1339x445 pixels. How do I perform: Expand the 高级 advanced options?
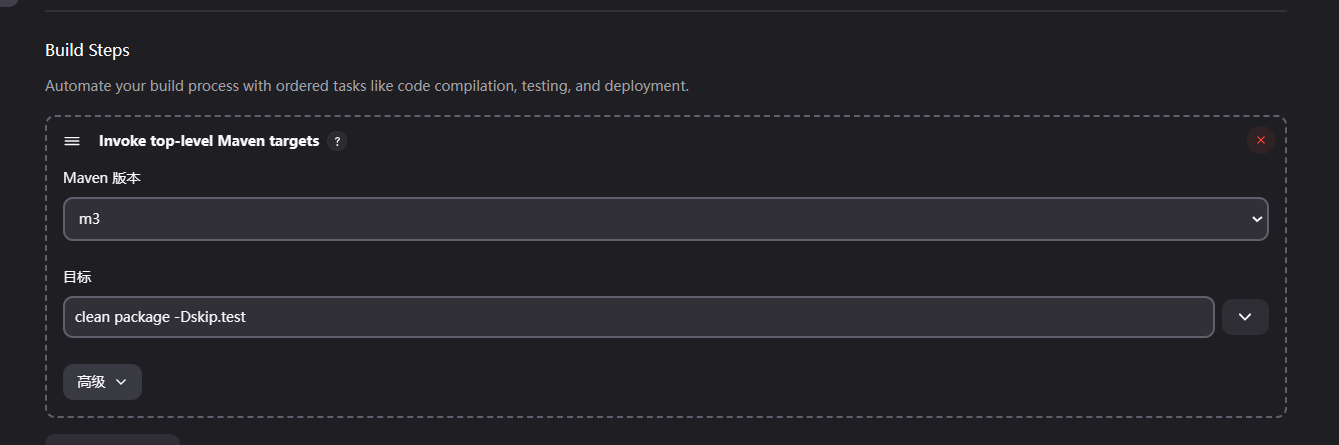[103, 382]
